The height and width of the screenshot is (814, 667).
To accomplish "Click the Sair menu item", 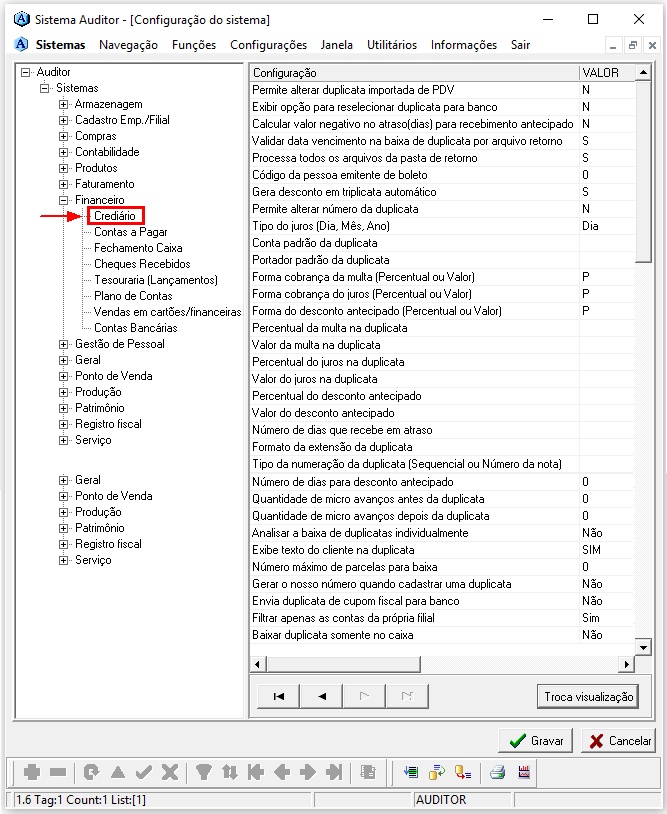I will tap(520, 45).
